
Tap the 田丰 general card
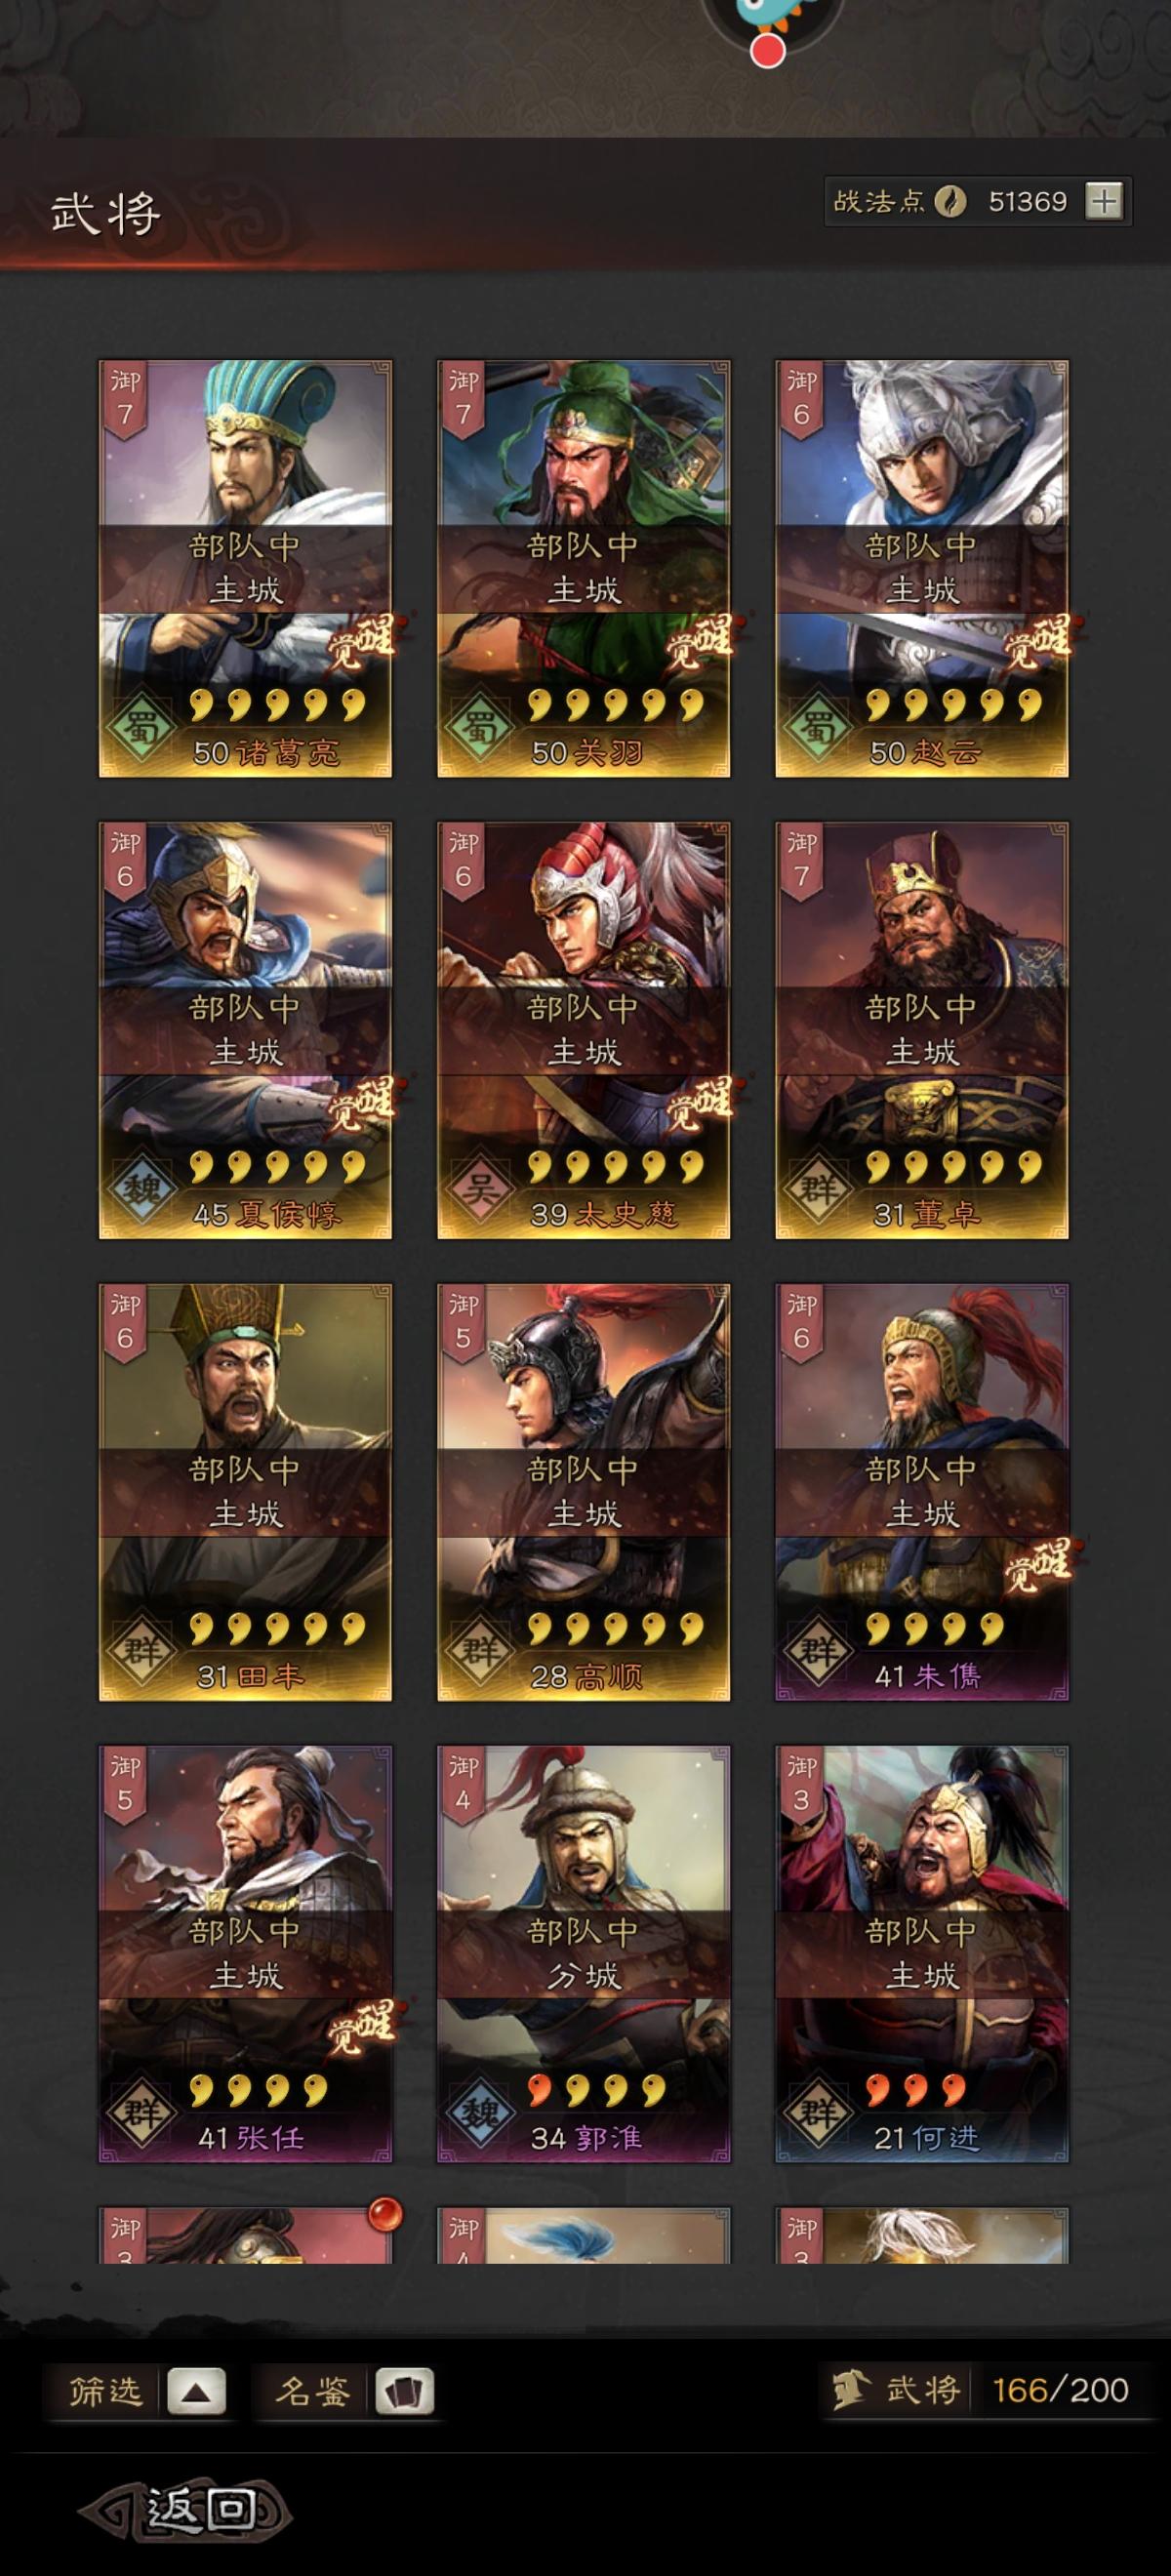tap(245, 1492)
